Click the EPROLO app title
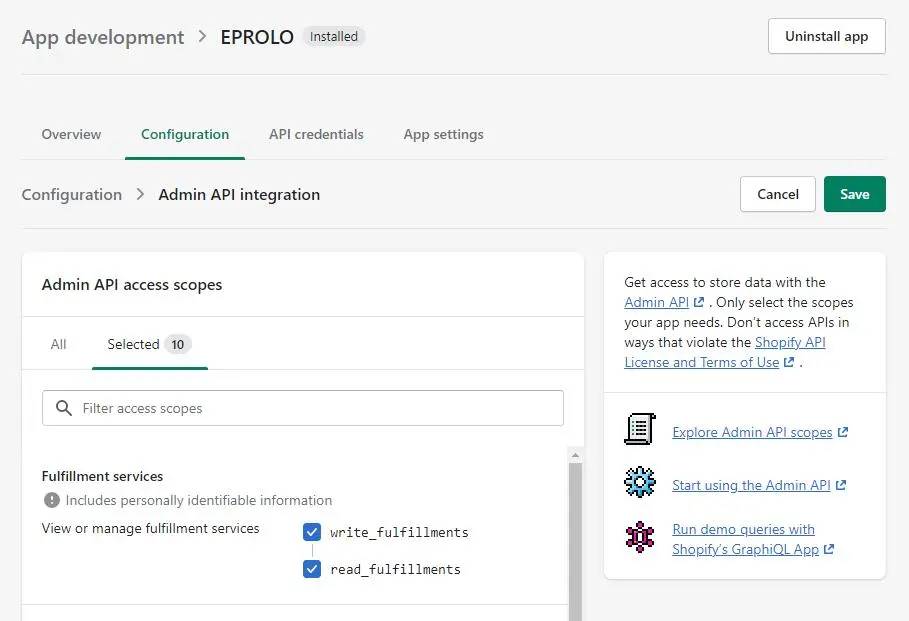 pyautogui.click(x=257, y=37)
